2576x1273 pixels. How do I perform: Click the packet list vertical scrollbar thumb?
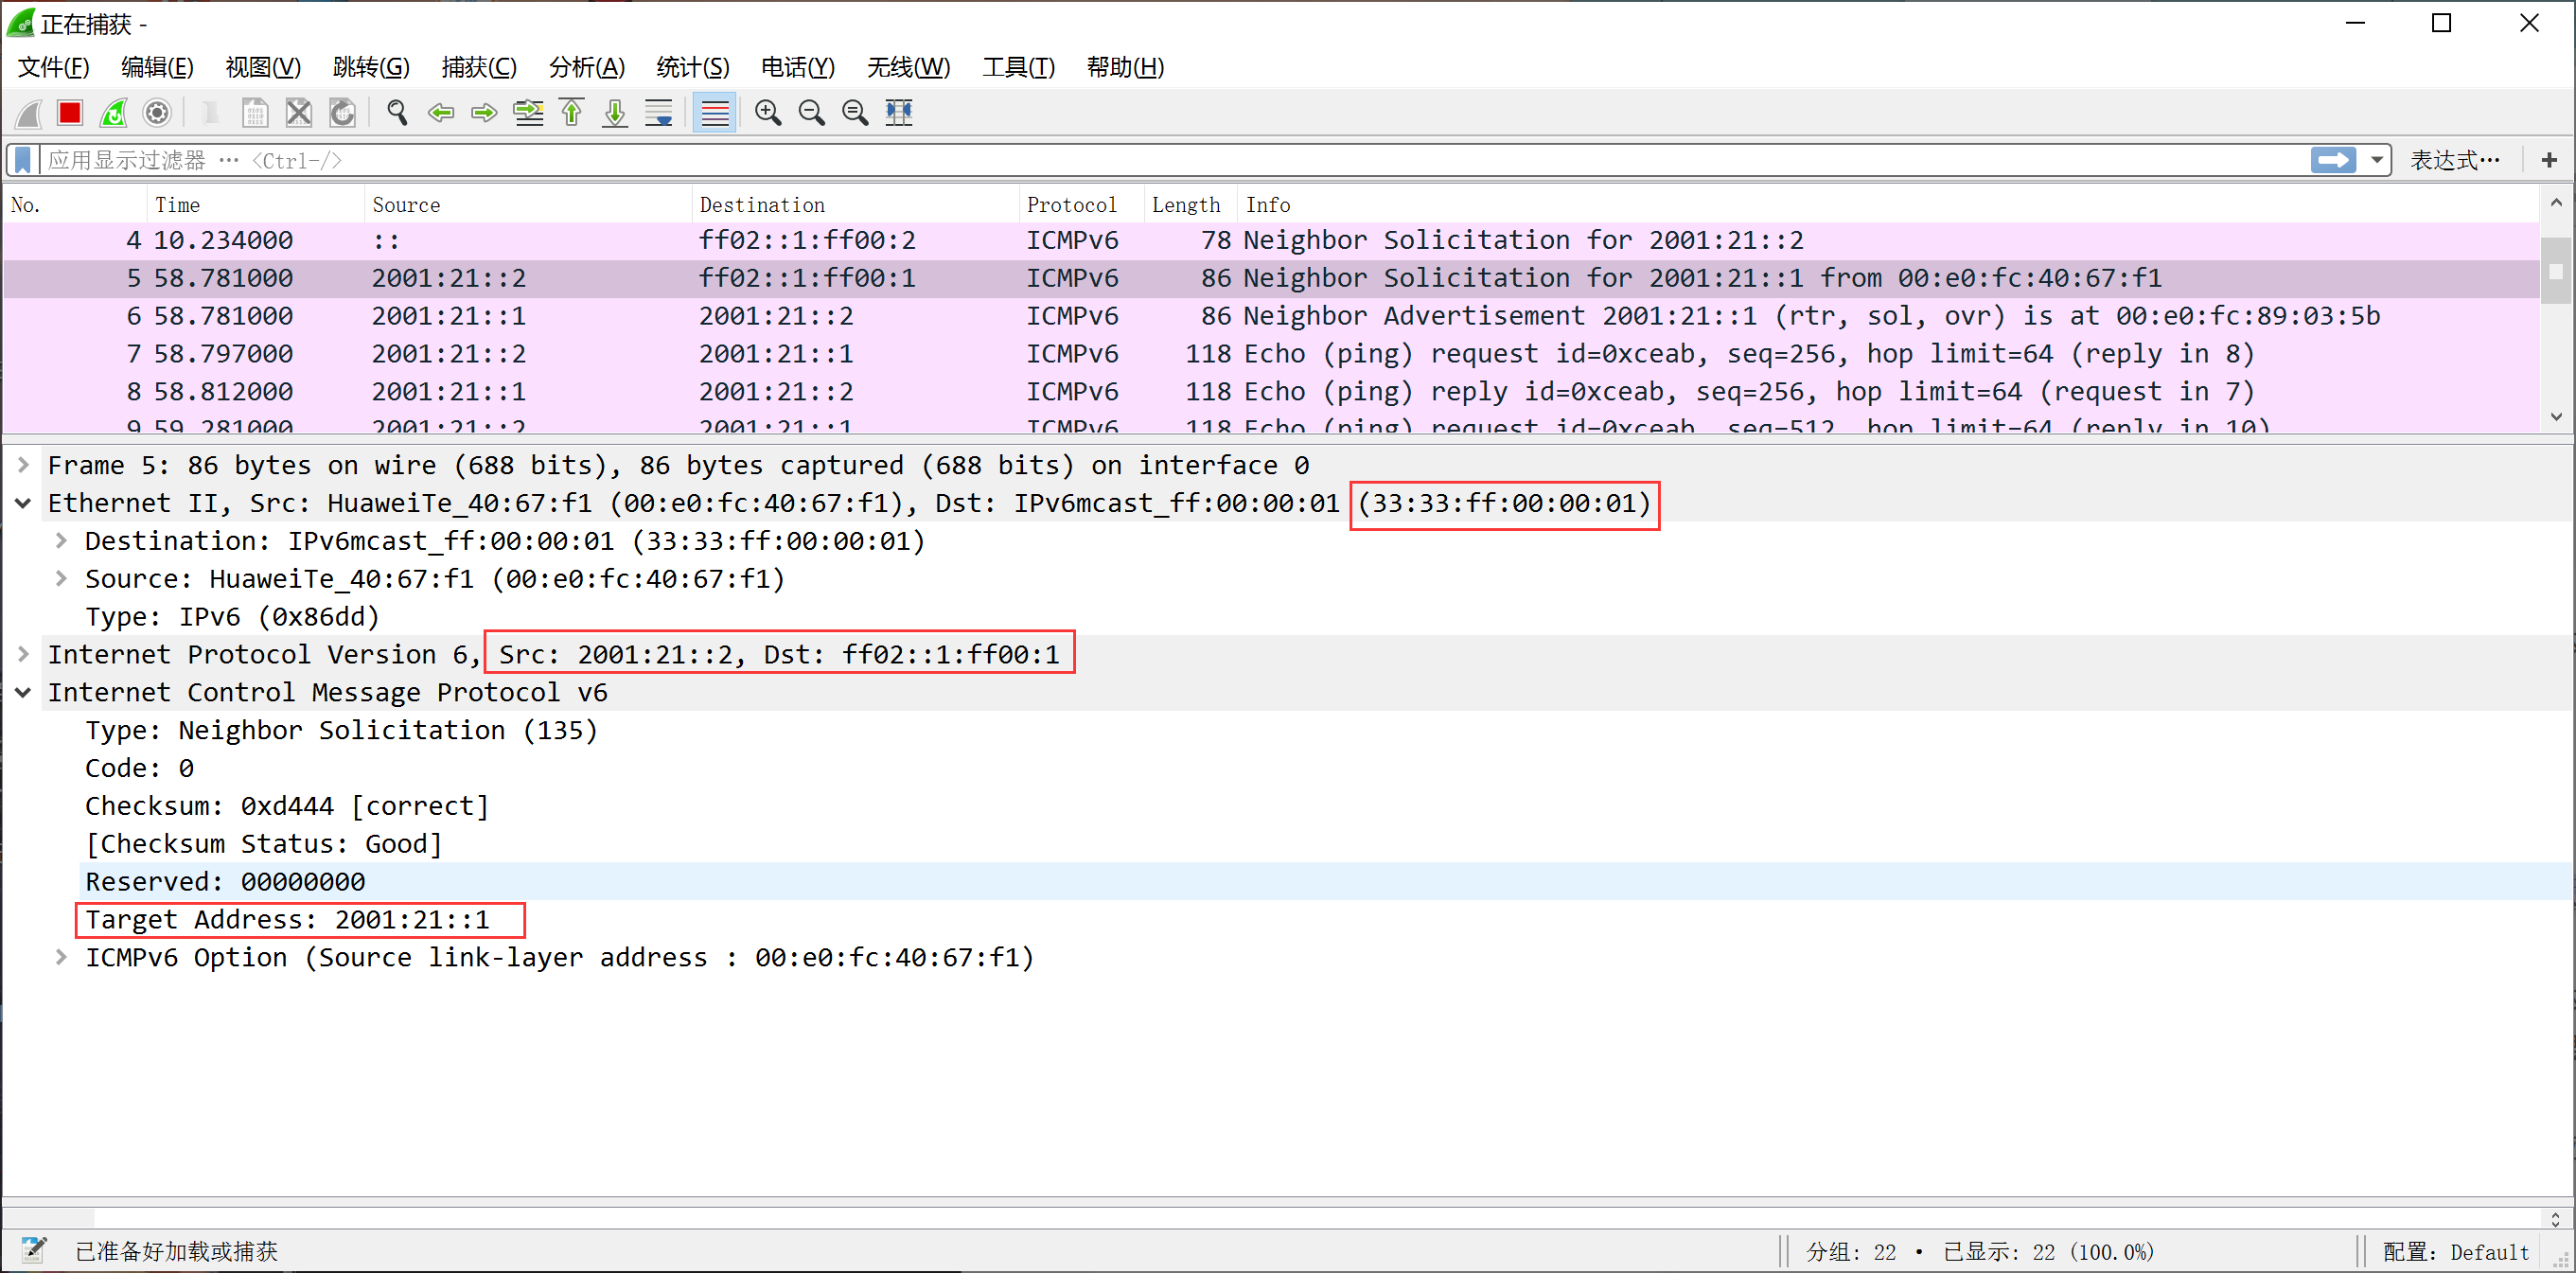(x=2555, y=270)
